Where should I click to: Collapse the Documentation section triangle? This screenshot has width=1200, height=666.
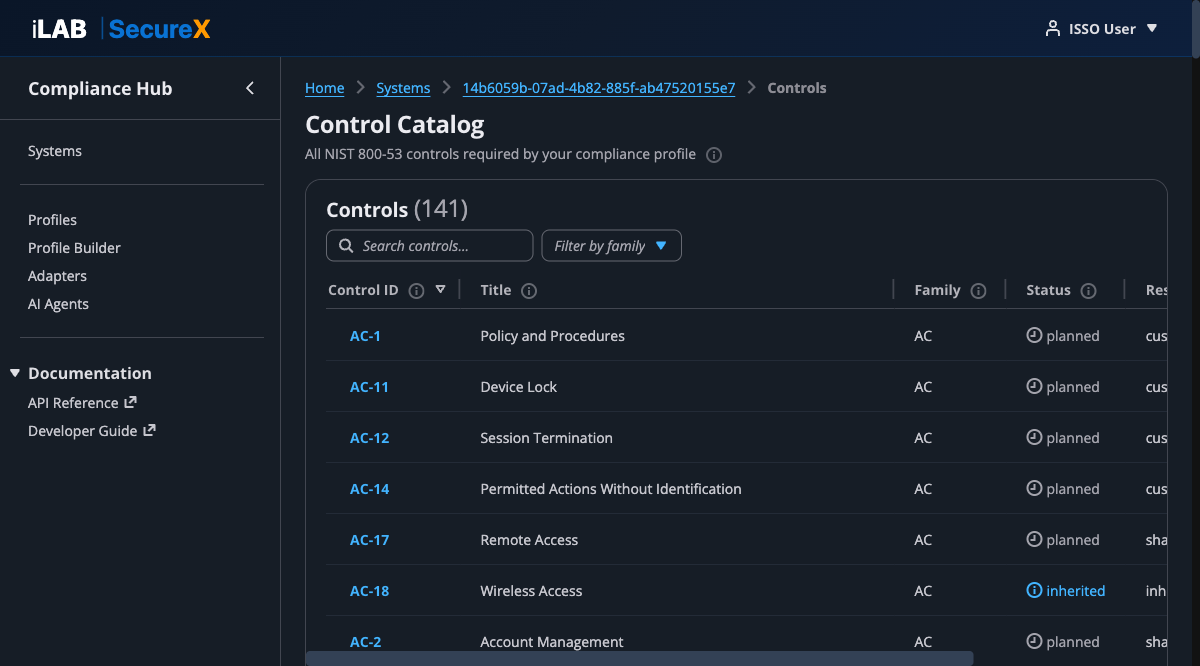click(x=15, y=373)
